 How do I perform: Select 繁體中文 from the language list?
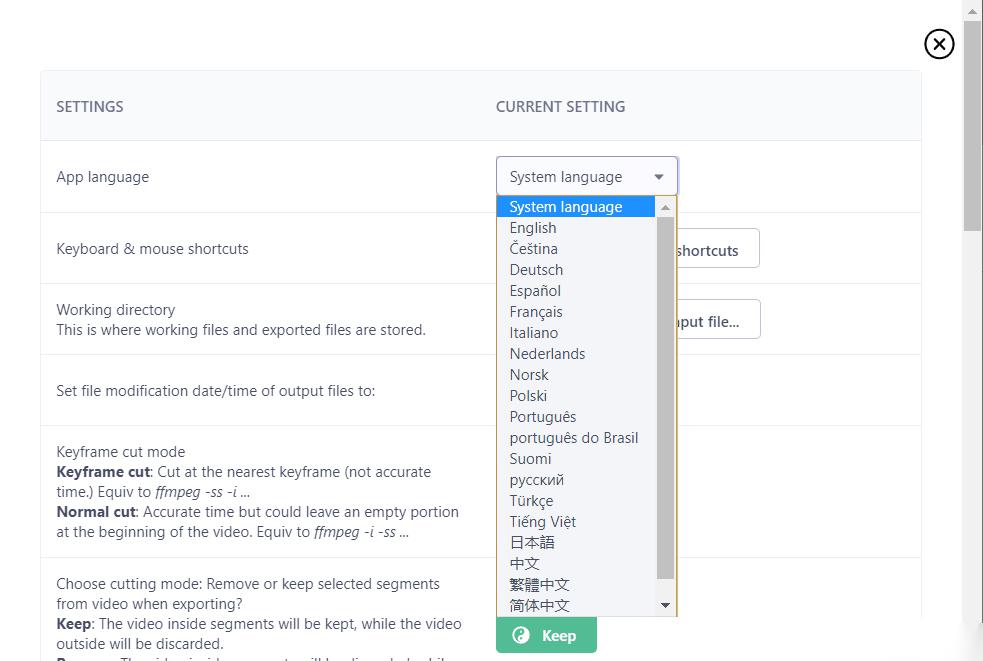(x=576, y=584)
